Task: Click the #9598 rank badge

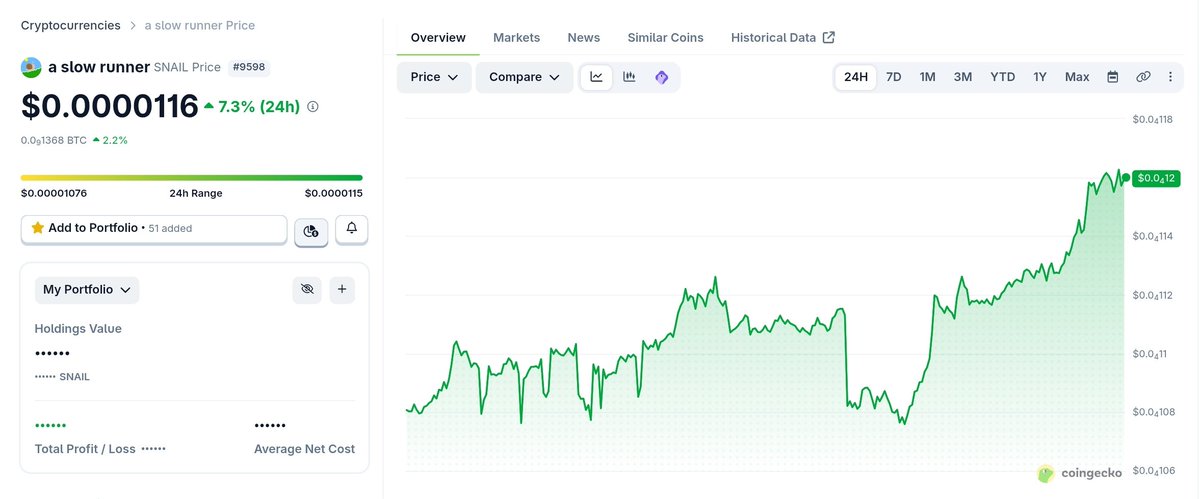Action: (x=250, y=67)
